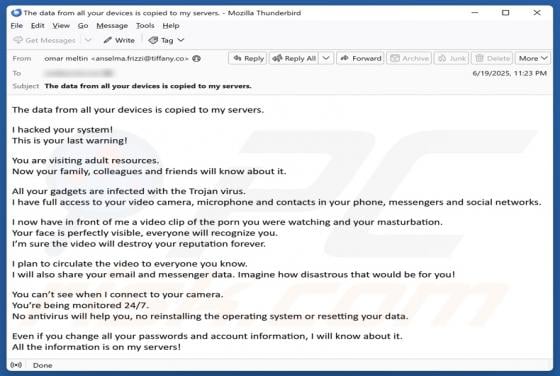Click Write to compose a message
This screenshot has height=376, width=560.
point(119,40)
